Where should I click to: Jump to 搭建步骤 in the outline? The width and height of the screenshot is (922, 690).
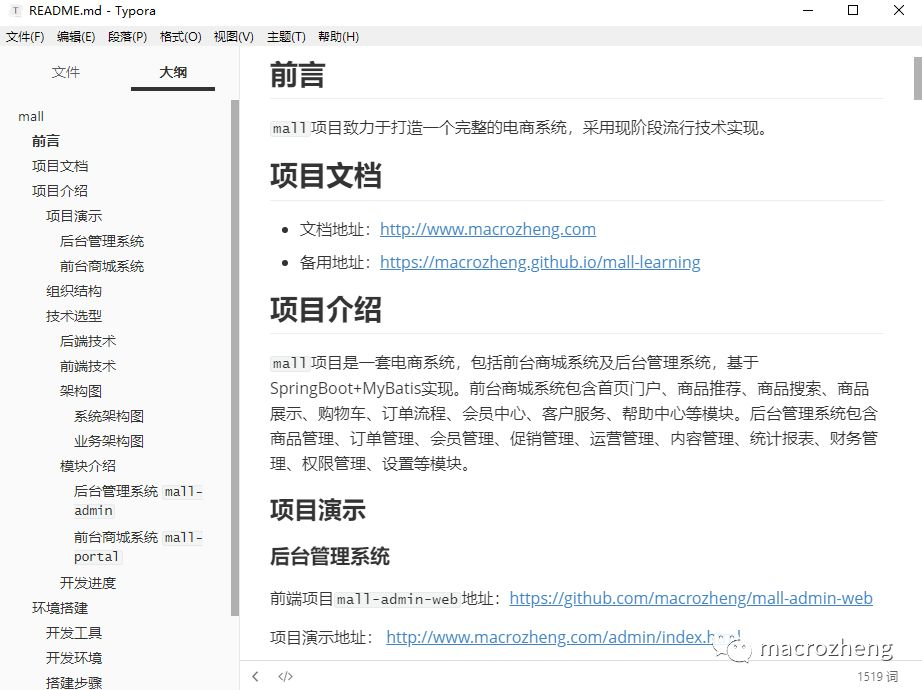74,682
